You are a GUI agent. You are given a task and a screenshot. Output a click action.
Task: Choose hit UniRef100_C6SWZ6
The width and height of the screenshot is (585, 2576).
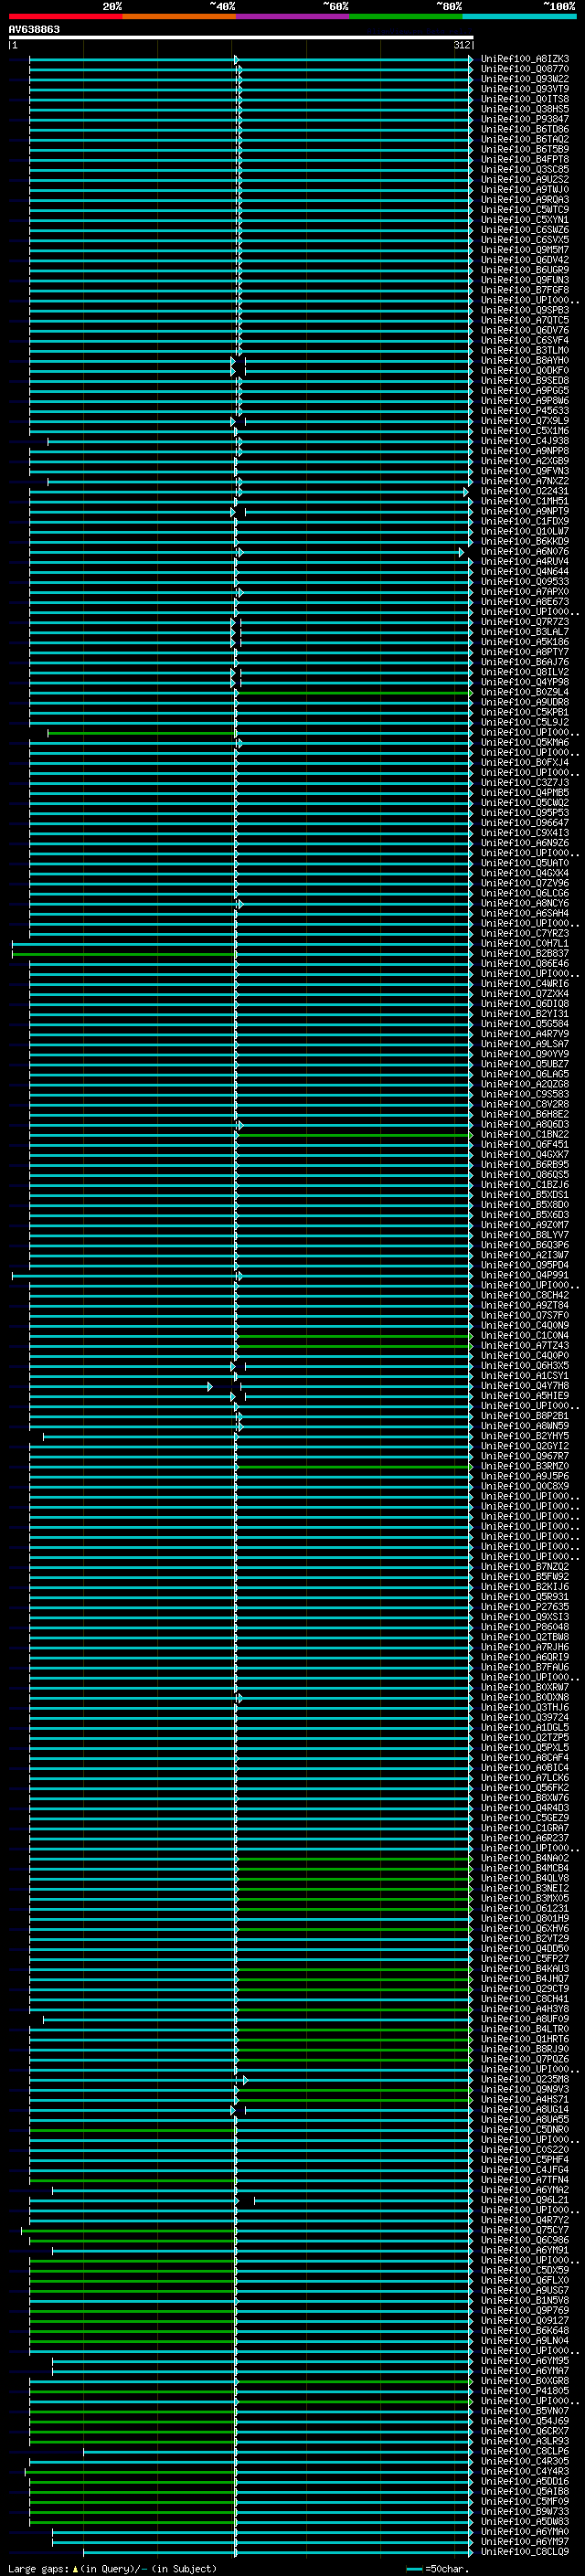coord(525,230)
